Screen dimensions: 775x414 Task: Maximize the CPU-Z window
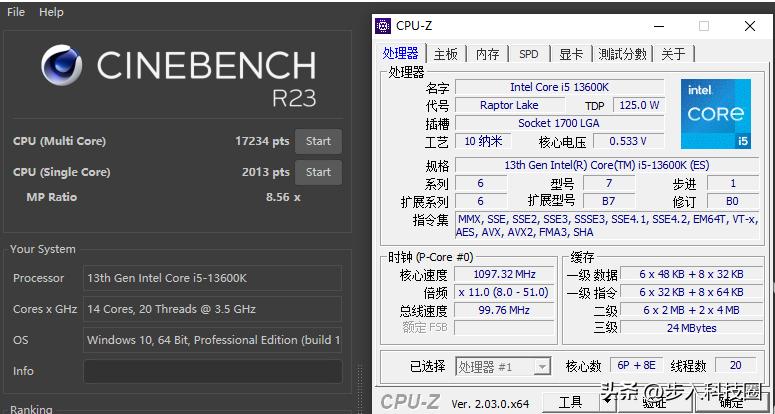704,26
